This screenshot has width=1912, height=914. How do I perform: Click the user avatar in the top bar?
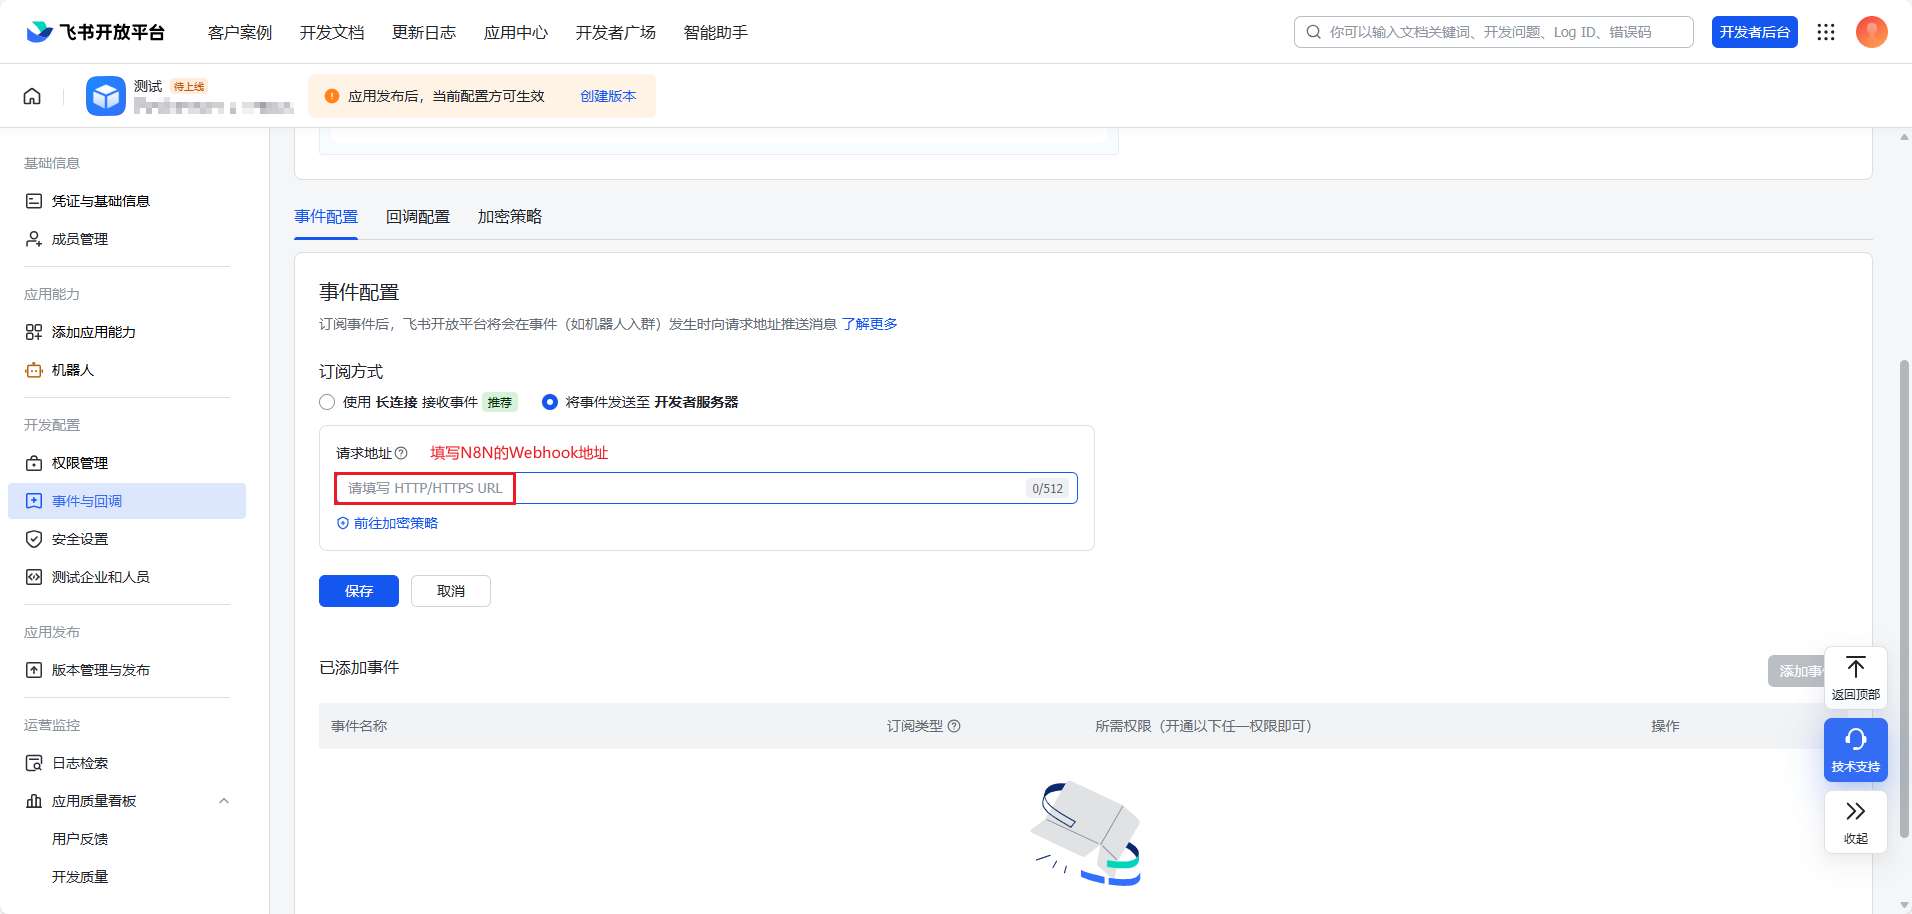pos(1871,31)
